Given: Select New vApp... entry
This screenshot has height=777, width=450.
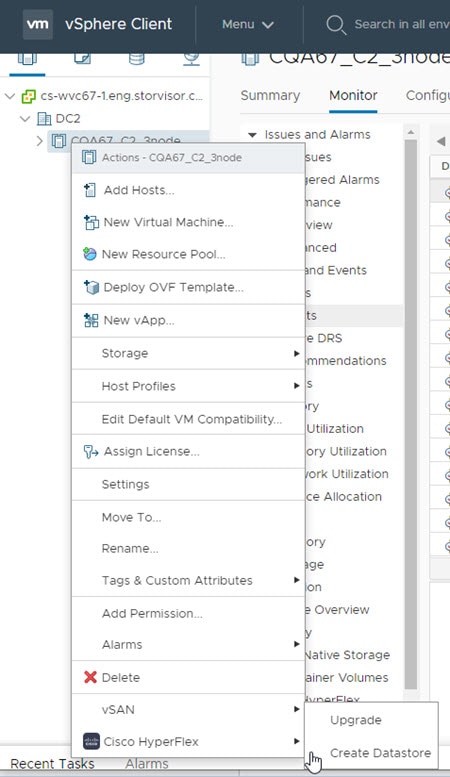Looking at the screenshot, I should click(x=188, y=320).
